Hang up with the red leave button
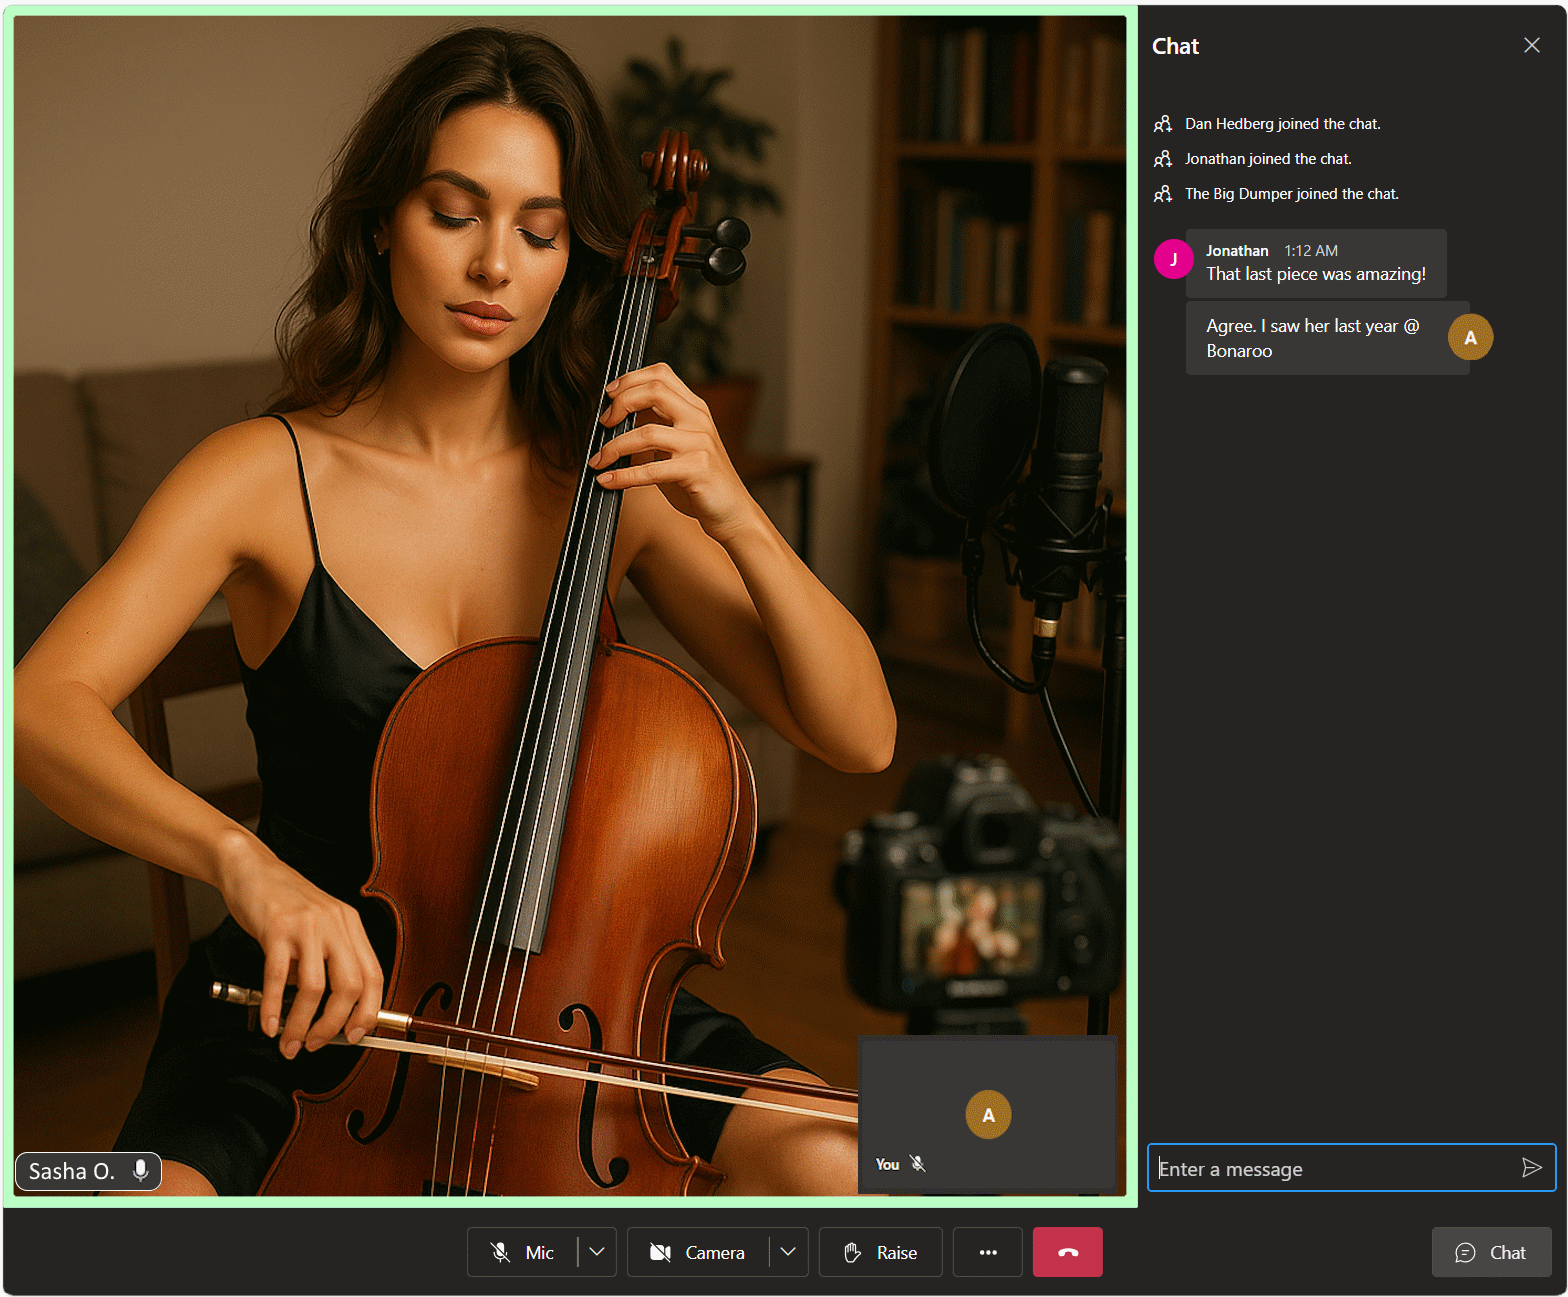The height and width of the screenshot is (1297, 1568). coord(1067,1252)
